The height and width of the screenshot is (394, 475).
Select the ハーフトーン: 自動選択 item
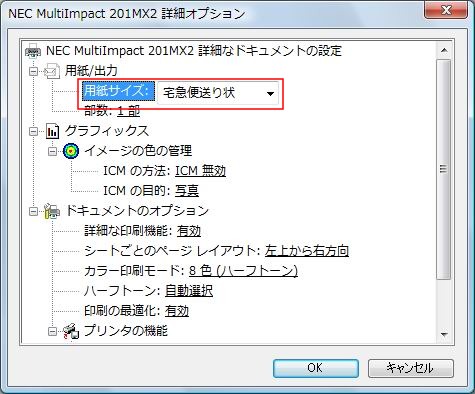coord(148,291)
